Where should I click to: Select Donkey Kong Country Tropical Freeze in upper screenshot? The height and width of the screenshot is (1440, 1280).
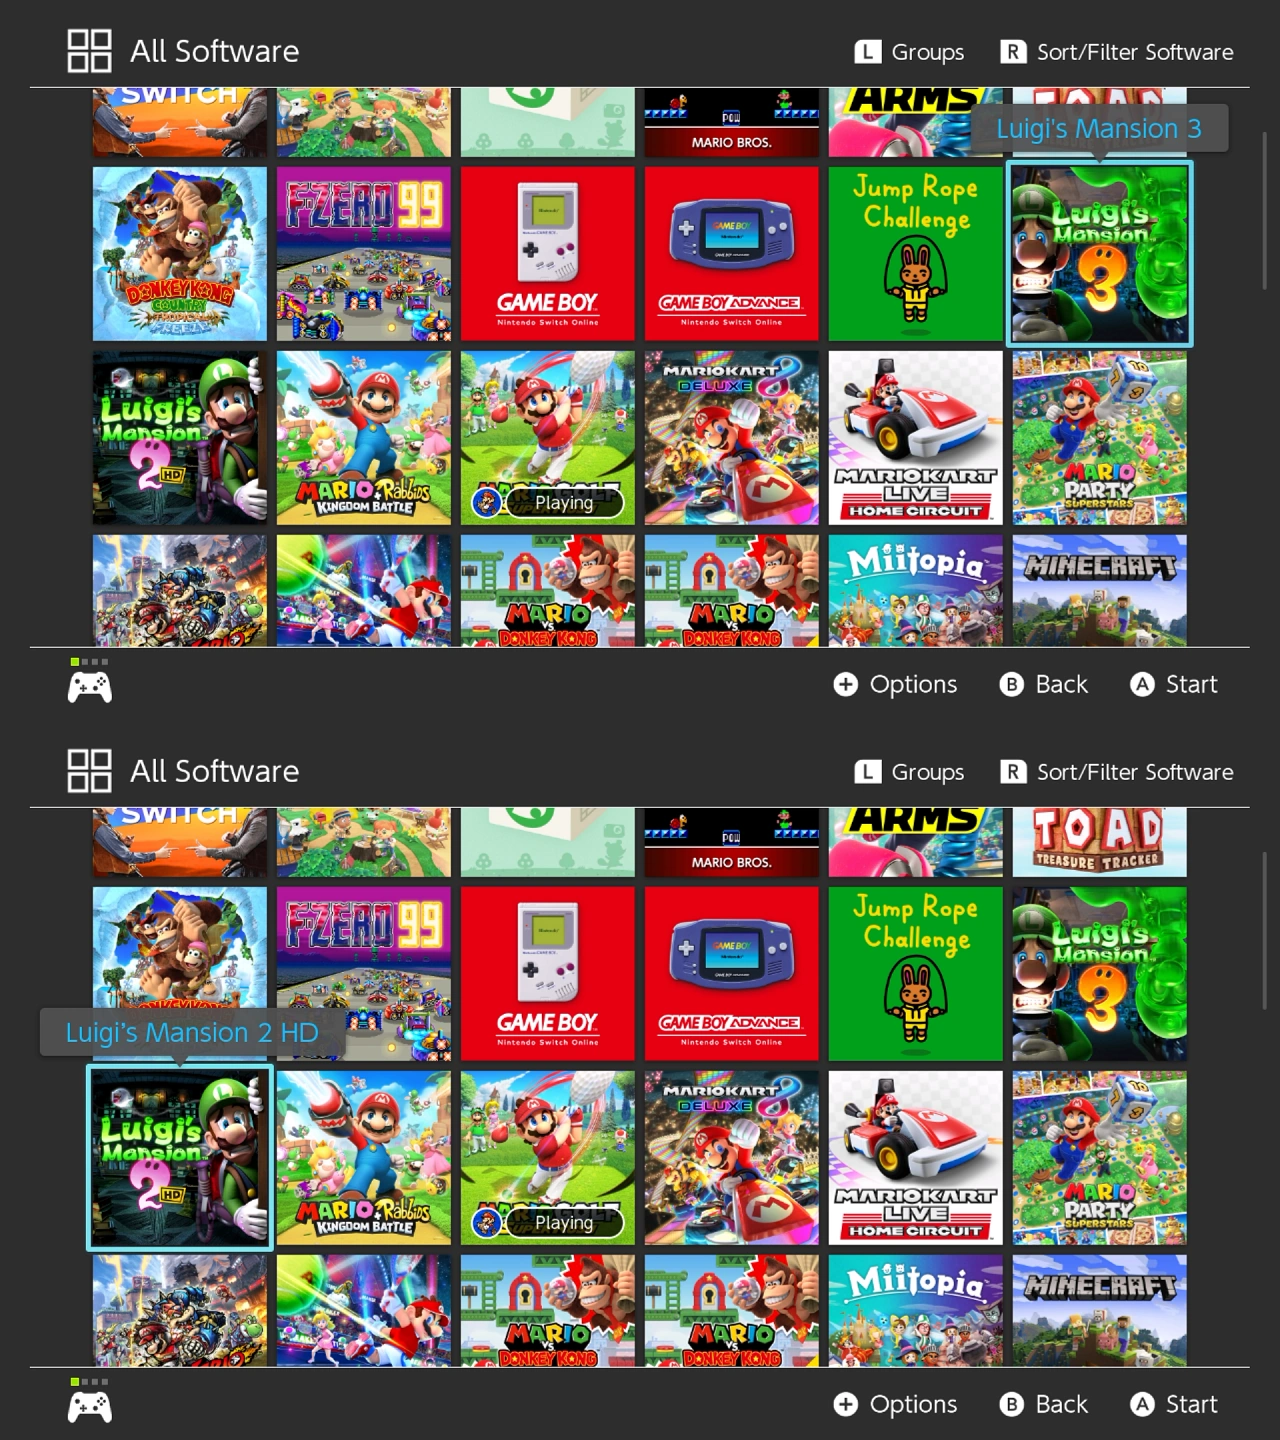180,254
